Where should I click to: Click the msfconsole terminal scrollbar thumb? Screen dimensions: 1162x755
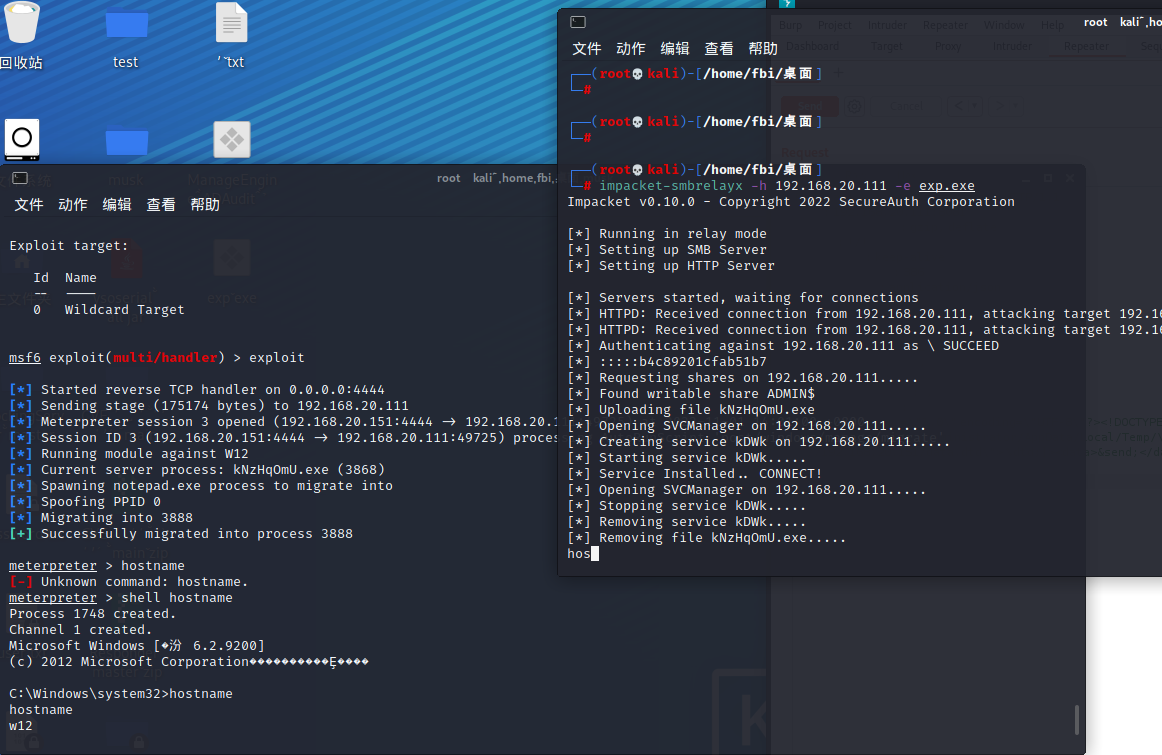pyautogui.click(x=1076, y=719)
